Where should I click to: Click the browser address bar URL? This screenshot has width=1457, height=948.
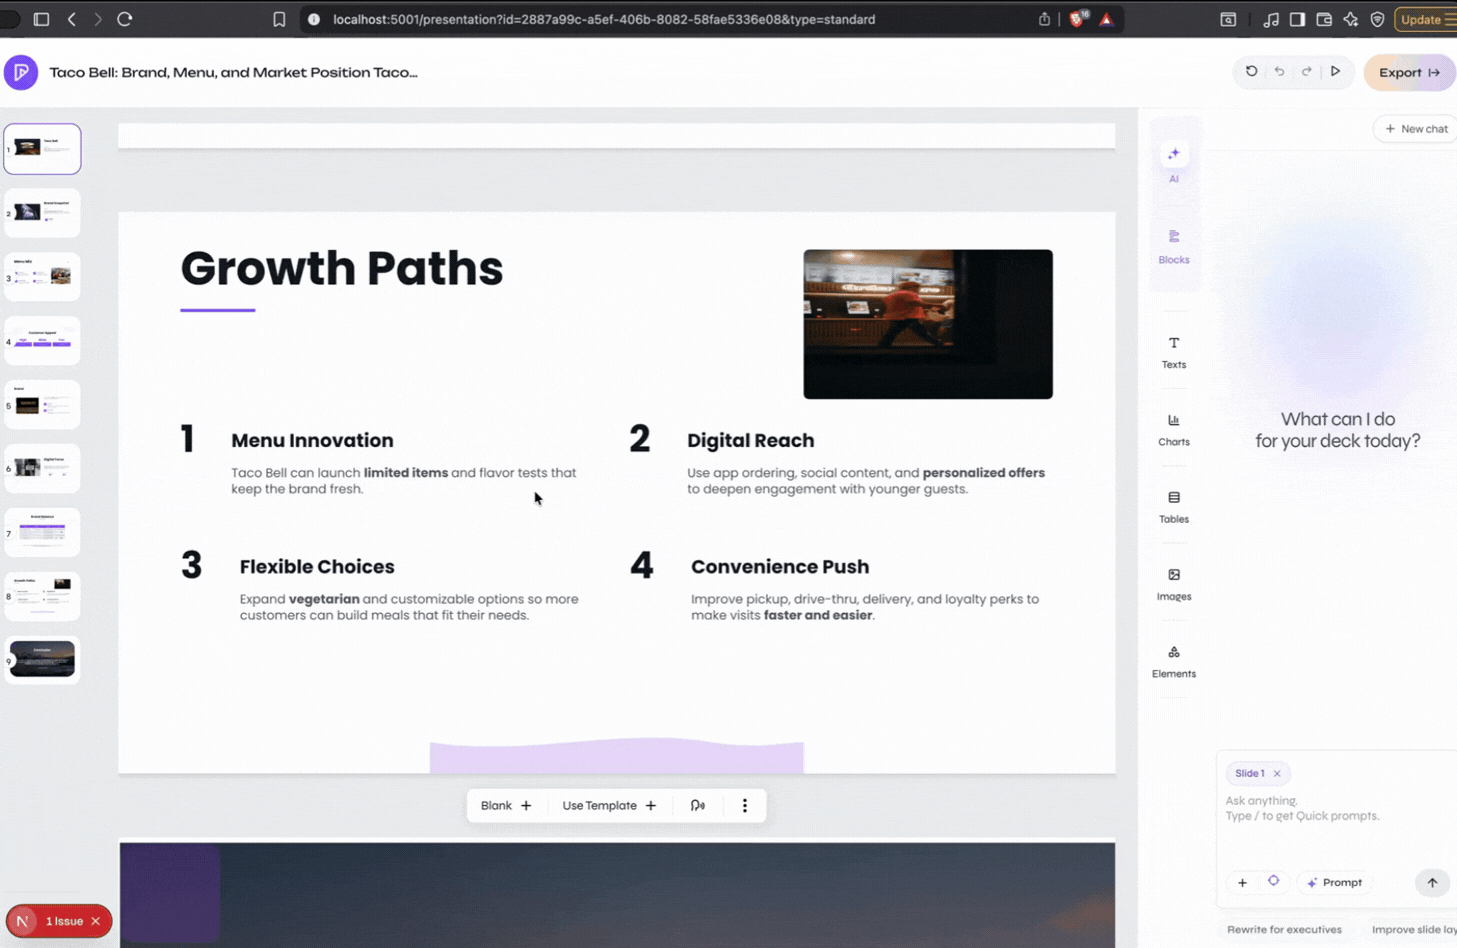click(x=604, y=19)
